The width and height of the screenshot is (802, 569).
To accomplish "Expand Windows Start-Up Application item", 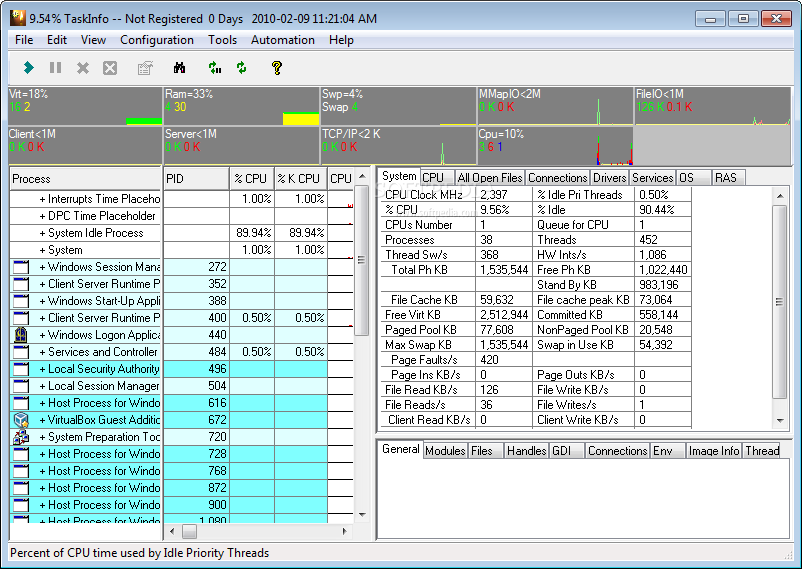I will point(42,301).
